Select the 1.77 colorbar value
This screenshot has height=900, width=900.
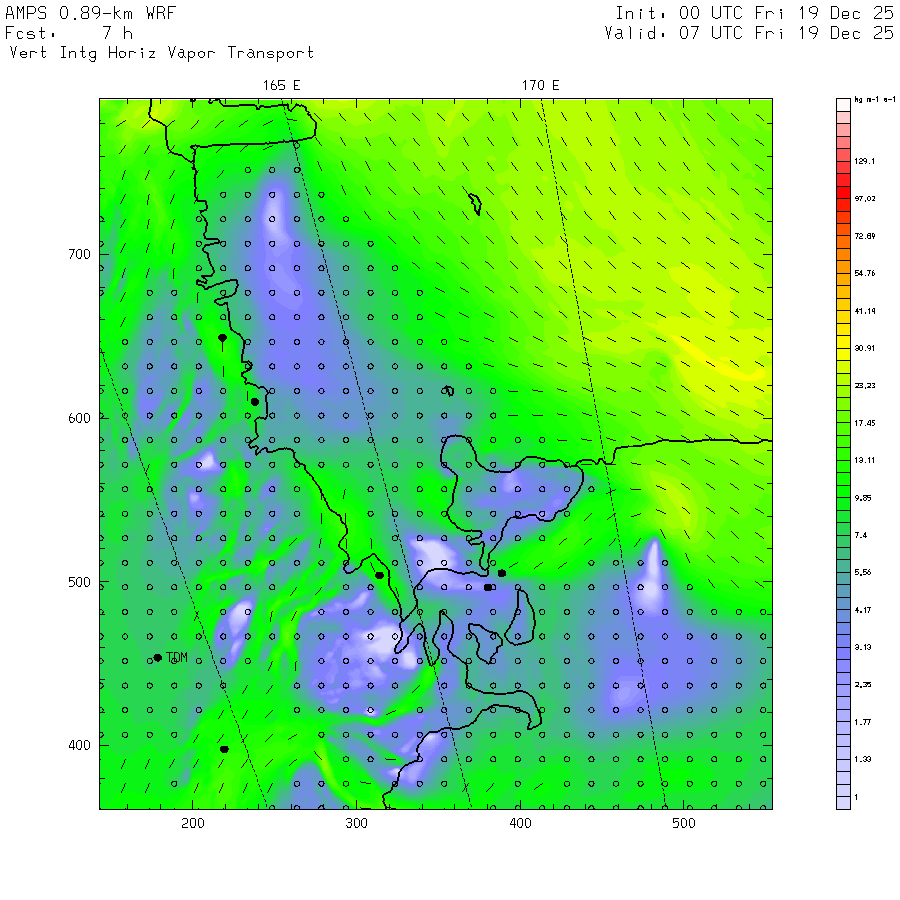coord(863,722)
